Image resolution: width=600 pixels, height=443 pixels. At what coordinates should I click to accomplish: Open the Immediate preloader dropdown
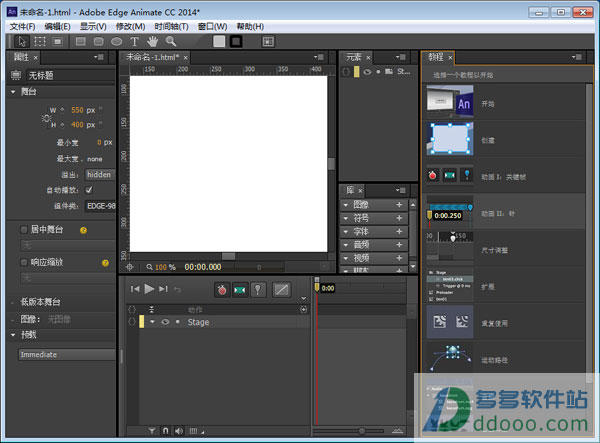(x=67, y=355)
